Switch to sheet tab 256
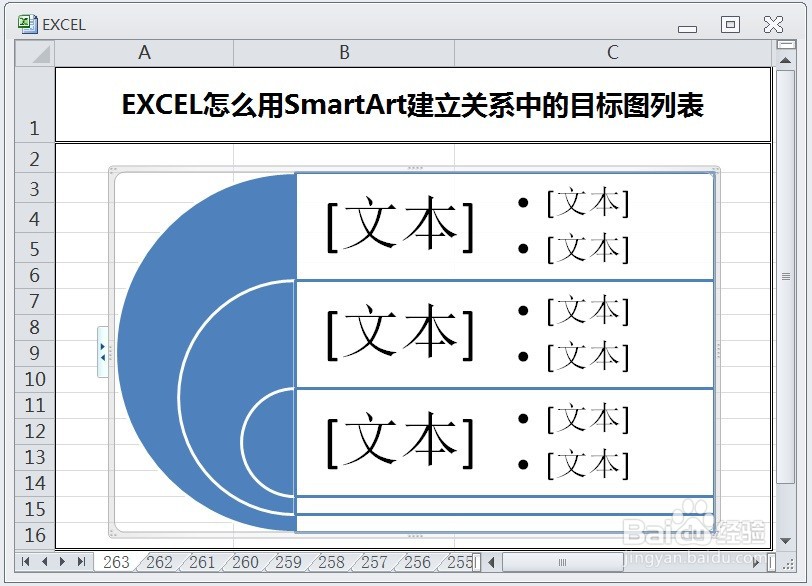812x586 pixels. tap(417, 562)
